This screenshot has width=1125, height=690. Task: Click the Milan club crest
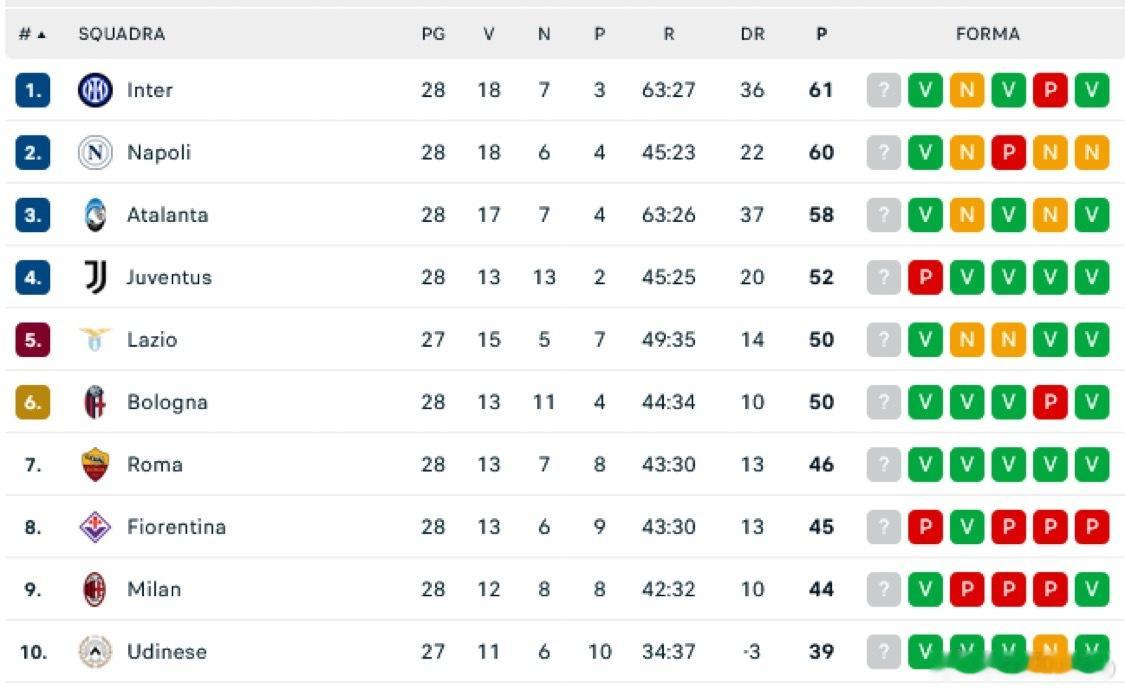[95, 589]
